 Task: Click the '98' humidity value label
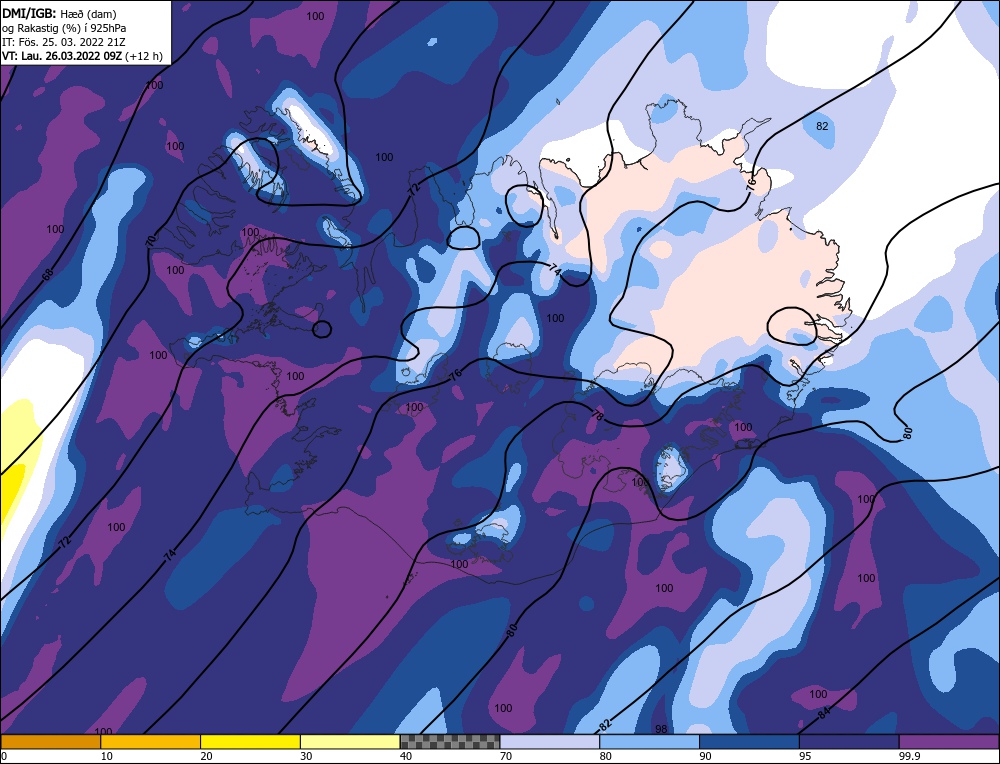click(661, 728)
